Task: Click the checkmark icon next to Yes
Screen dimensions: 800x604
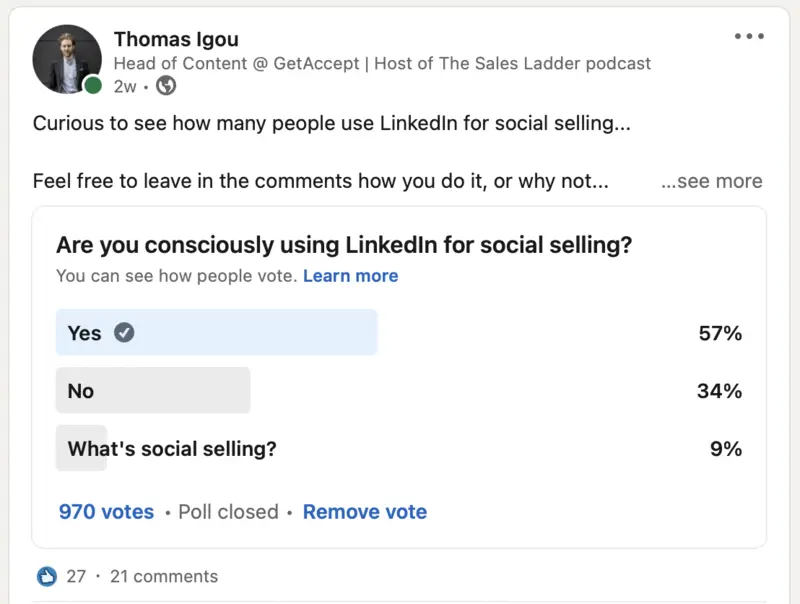Action: (x=124, y=333)
